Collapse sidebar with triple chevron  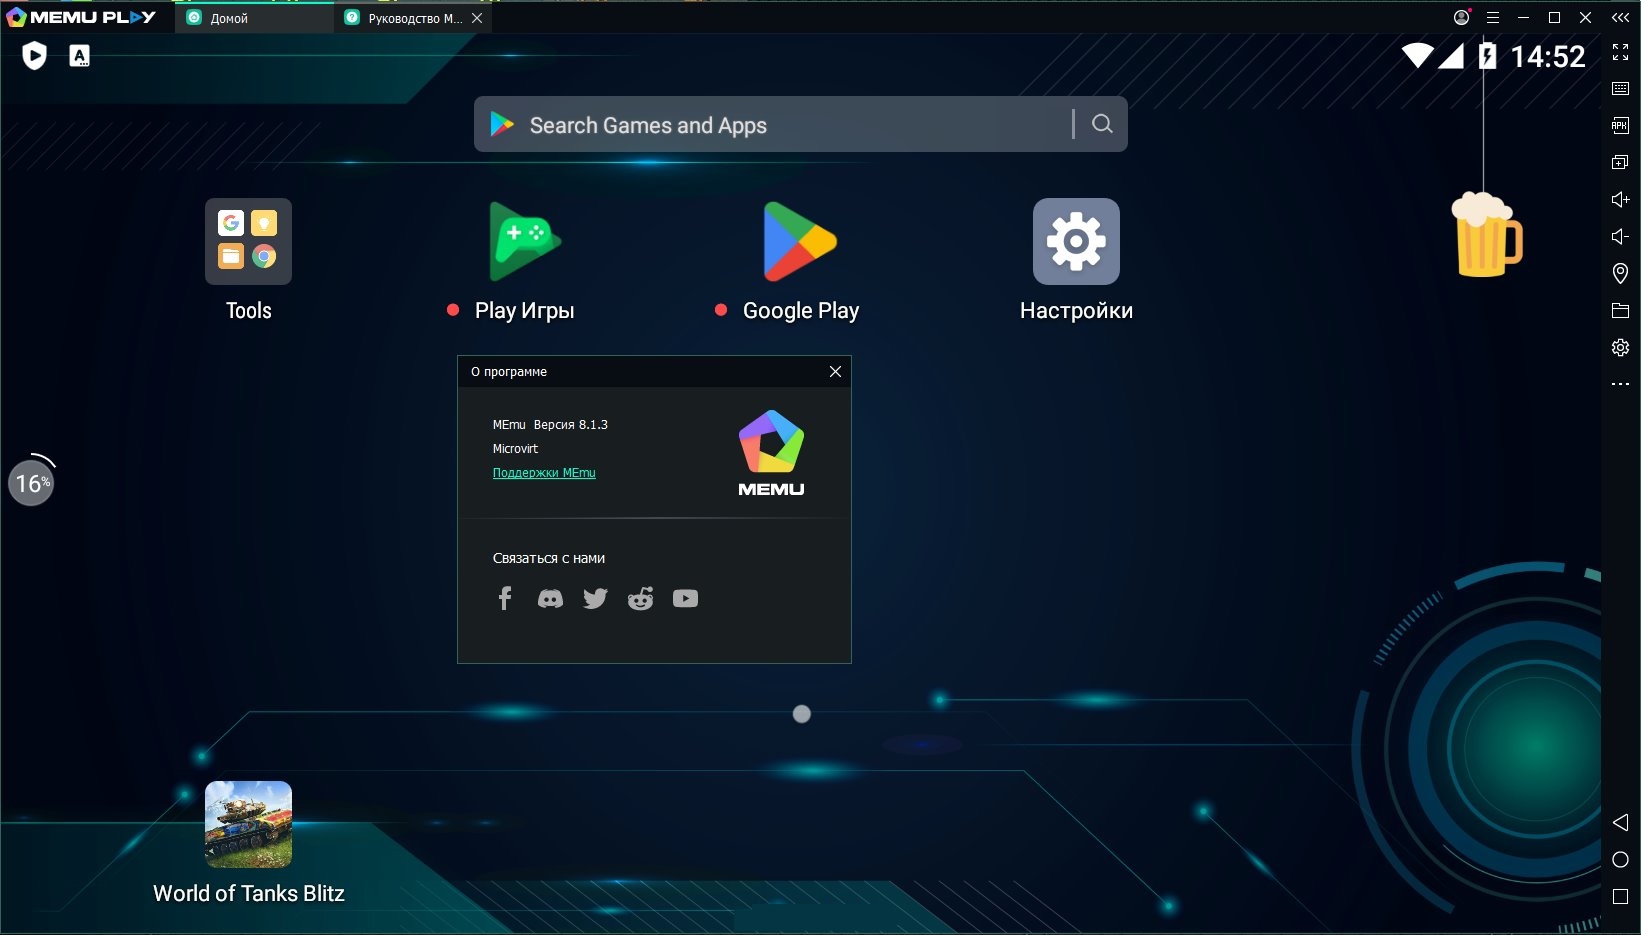(x=1621, y=17)
